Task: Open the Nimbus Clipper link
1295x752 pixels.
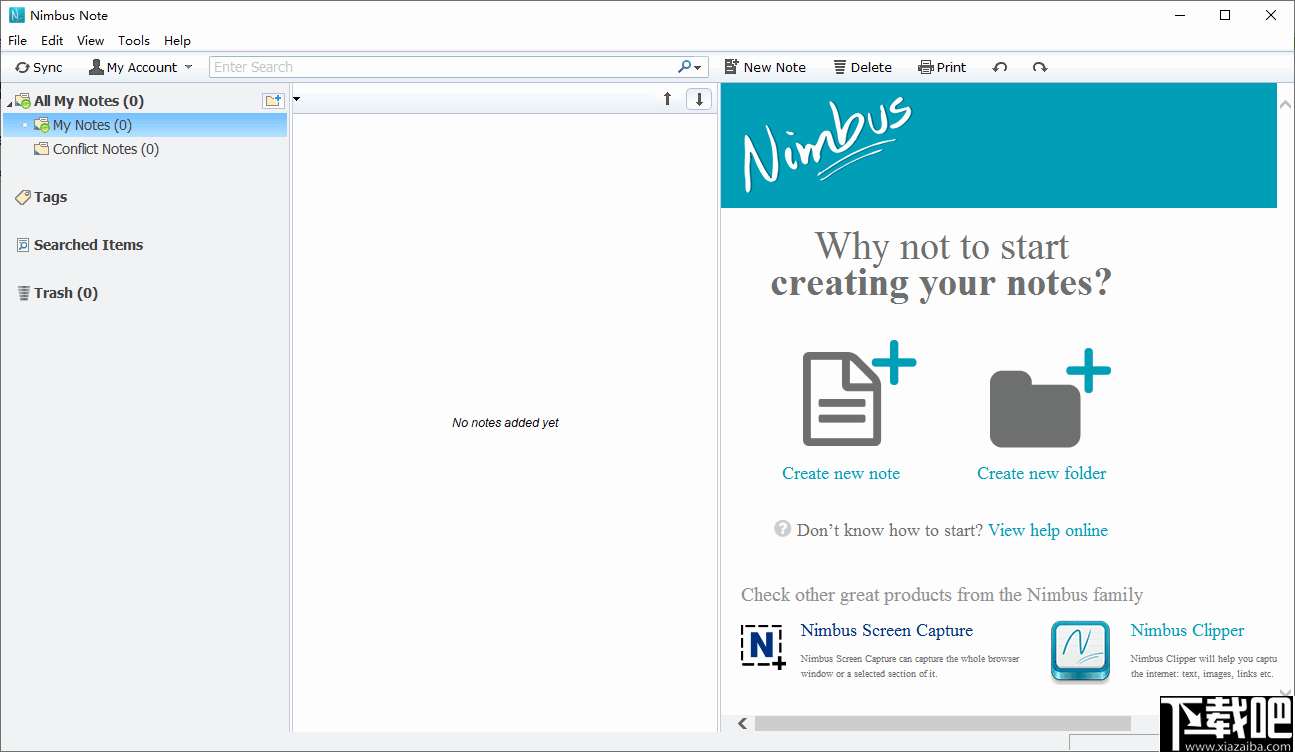Action: pyautogui.click(x=1188, y=631)
